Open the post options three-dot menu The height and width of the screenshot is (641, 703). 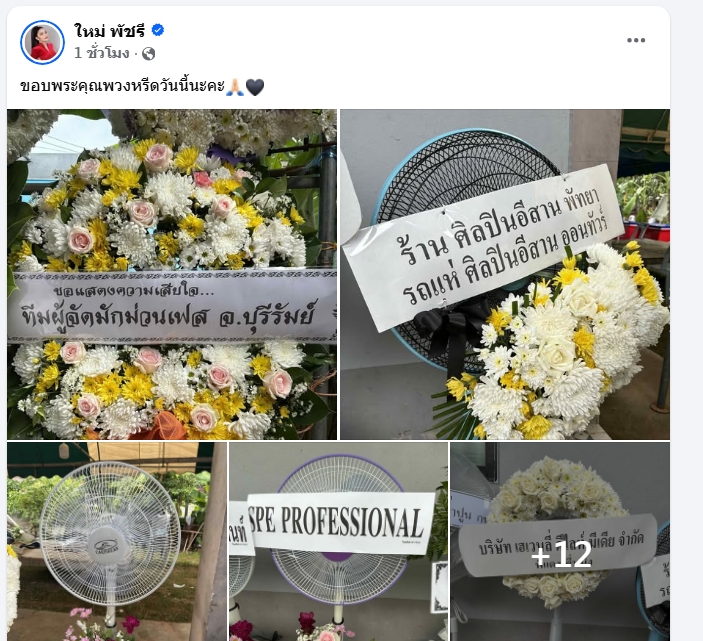[x=636, y=40]
